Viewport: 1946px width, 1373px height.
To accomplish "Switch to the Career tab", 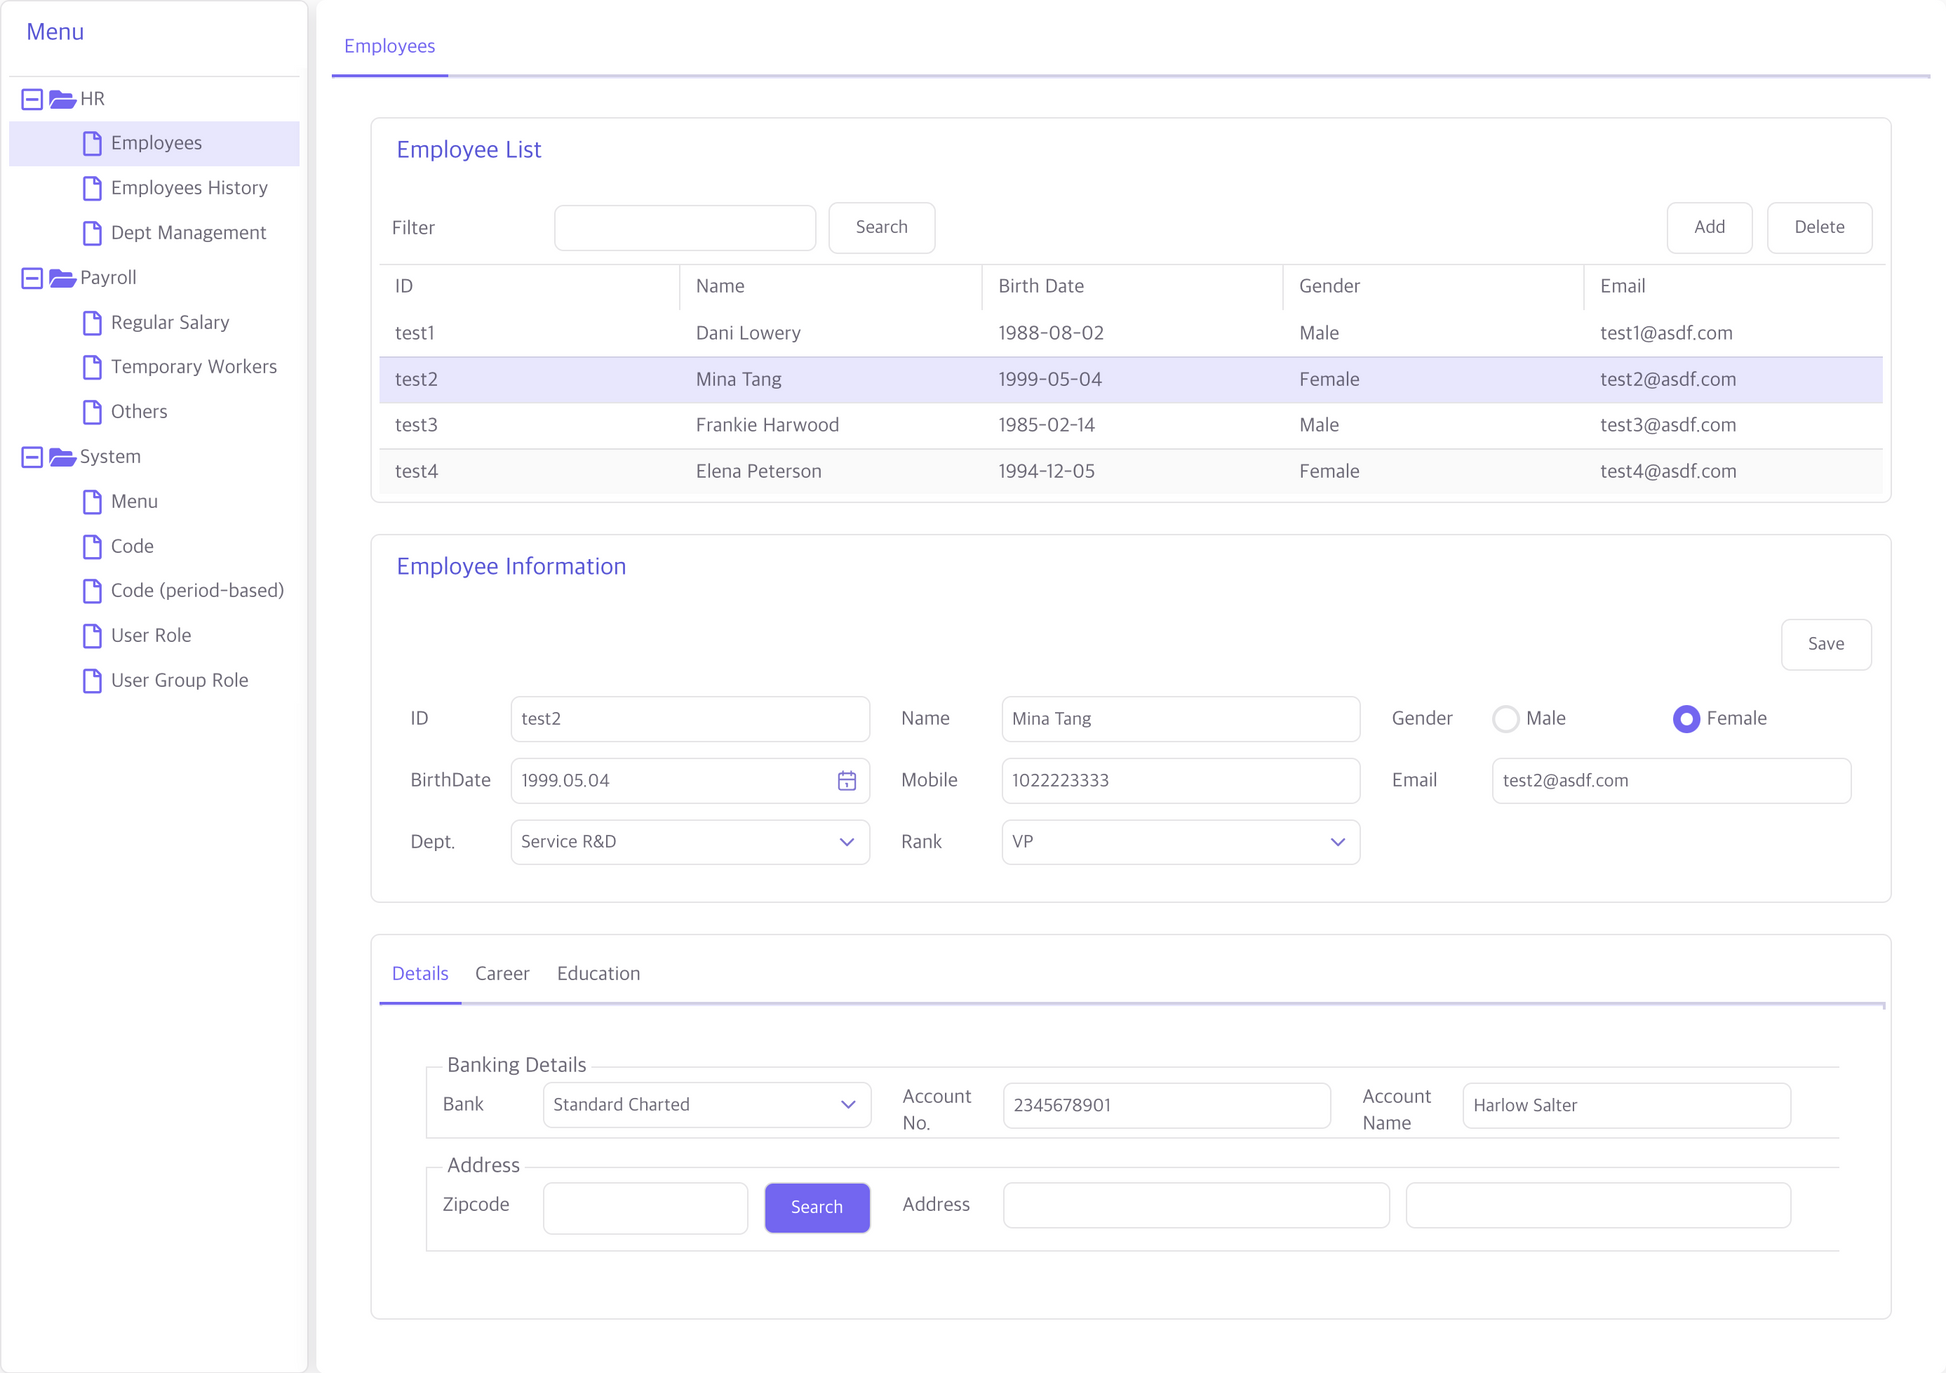I will click(502, 973).
